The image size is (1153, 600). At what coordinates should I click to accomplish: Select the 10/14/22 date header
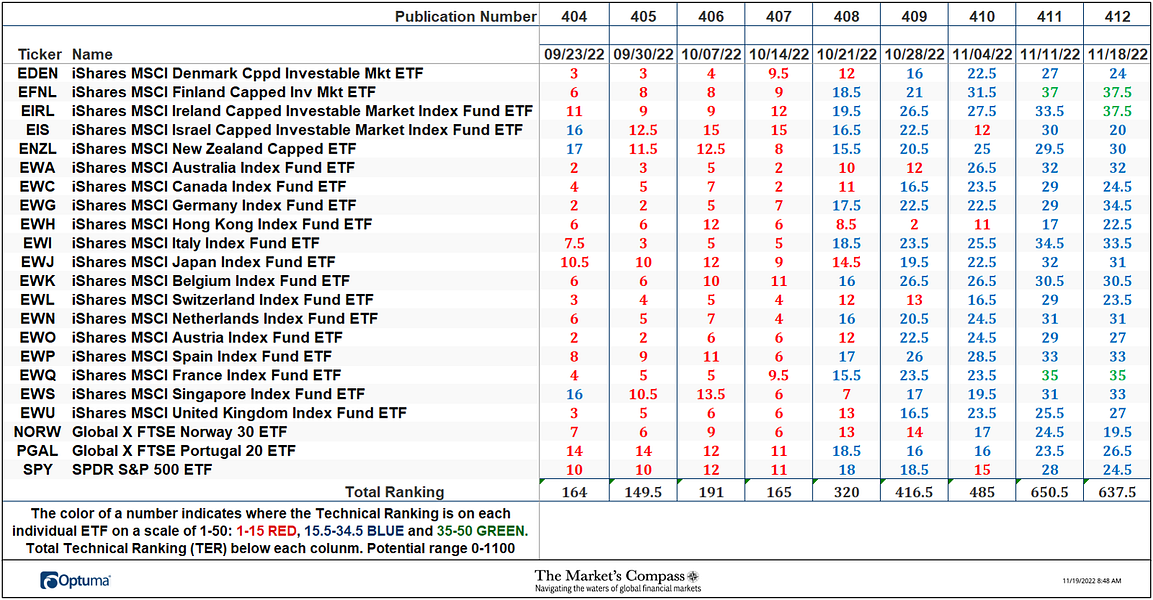click(x=779, y=54)
